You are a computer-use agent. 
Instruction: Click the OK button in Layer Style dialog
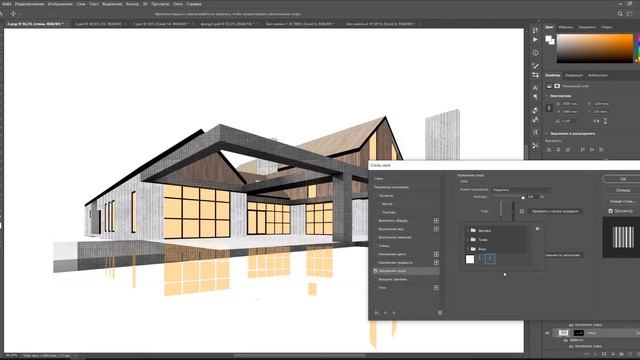click(x=622, y=179)
